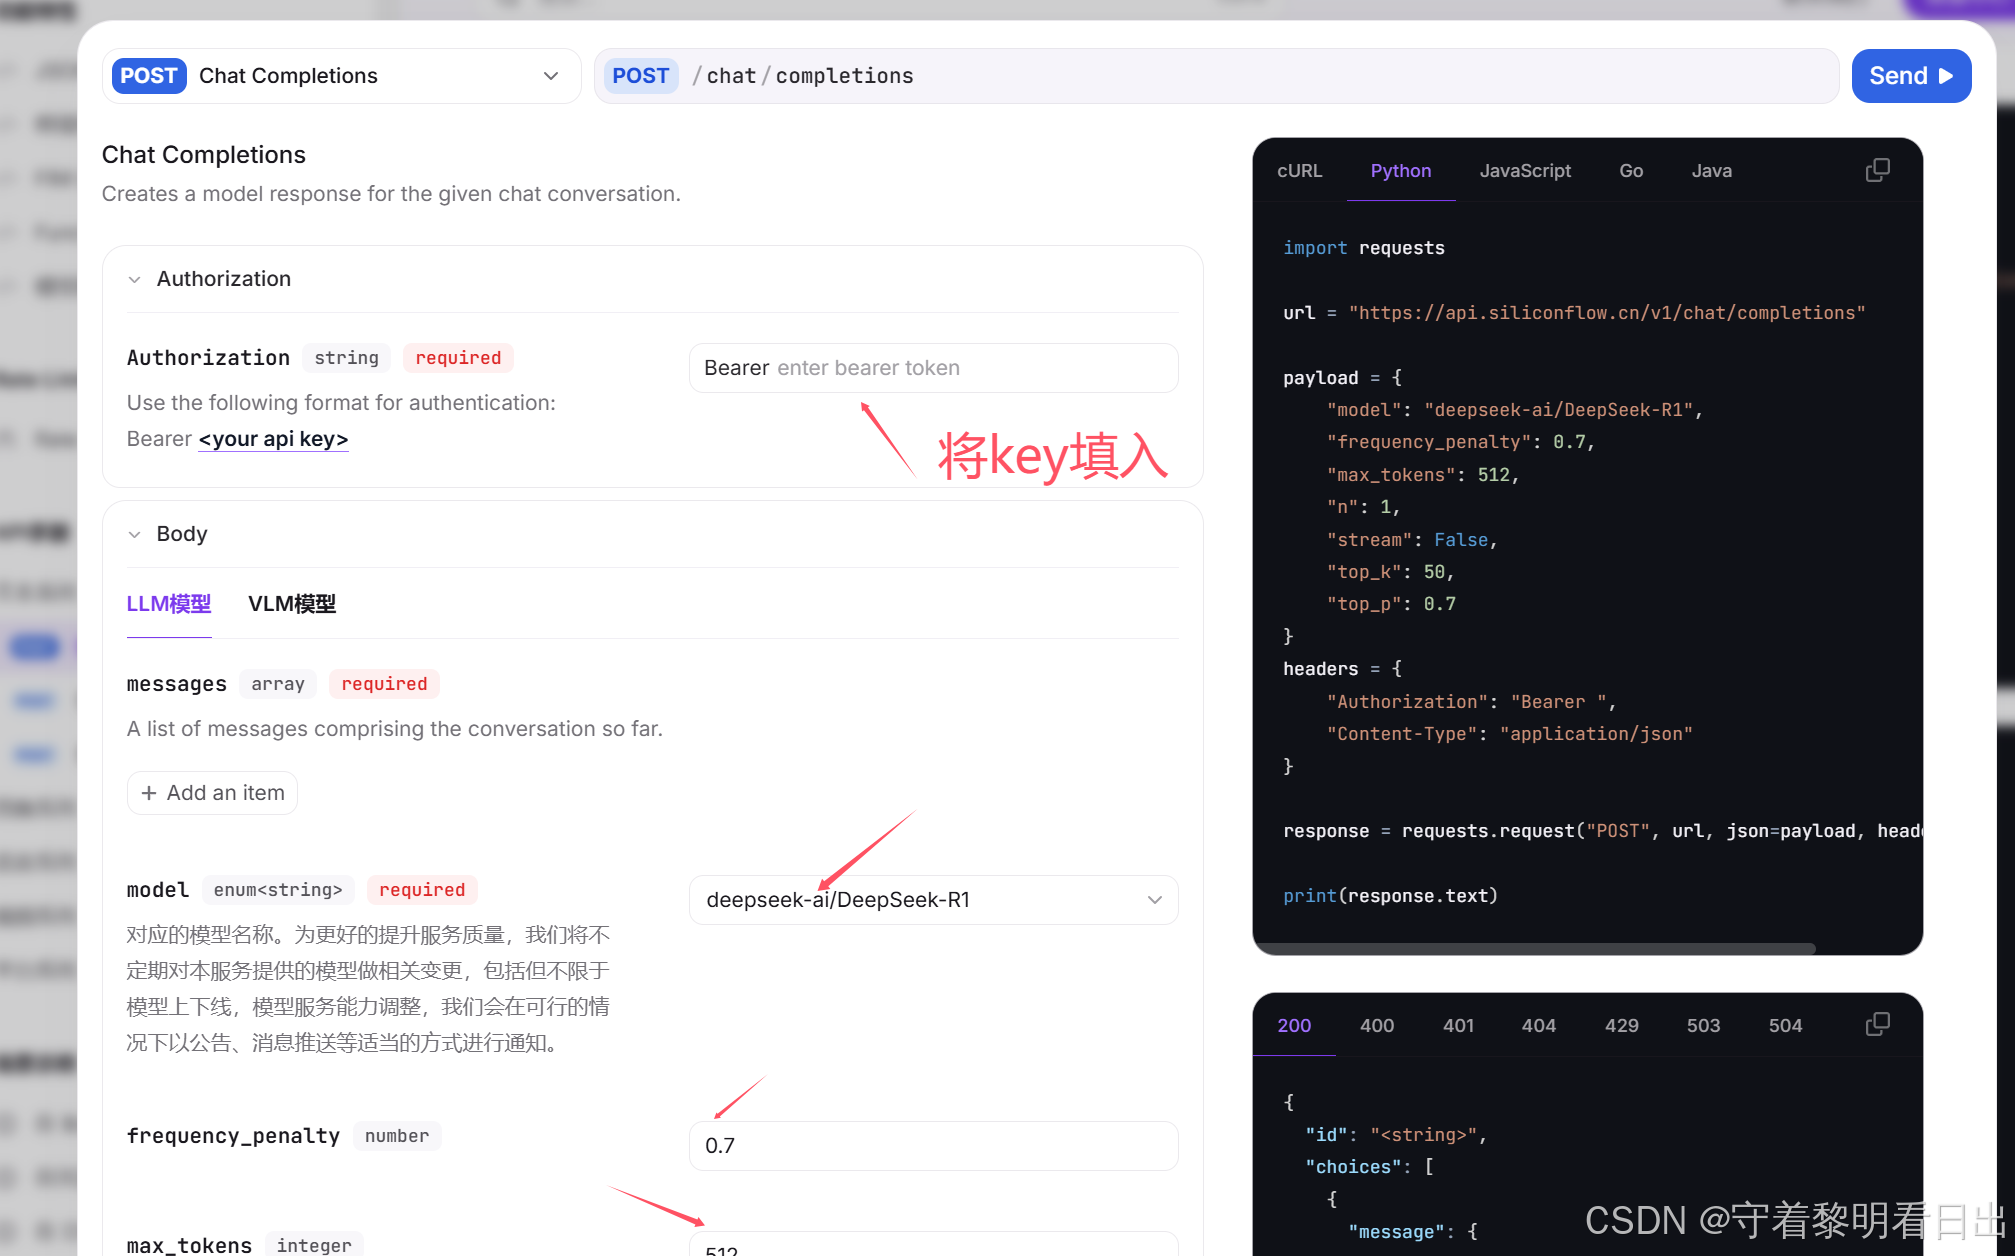Click the Send button

(1910, 76)
